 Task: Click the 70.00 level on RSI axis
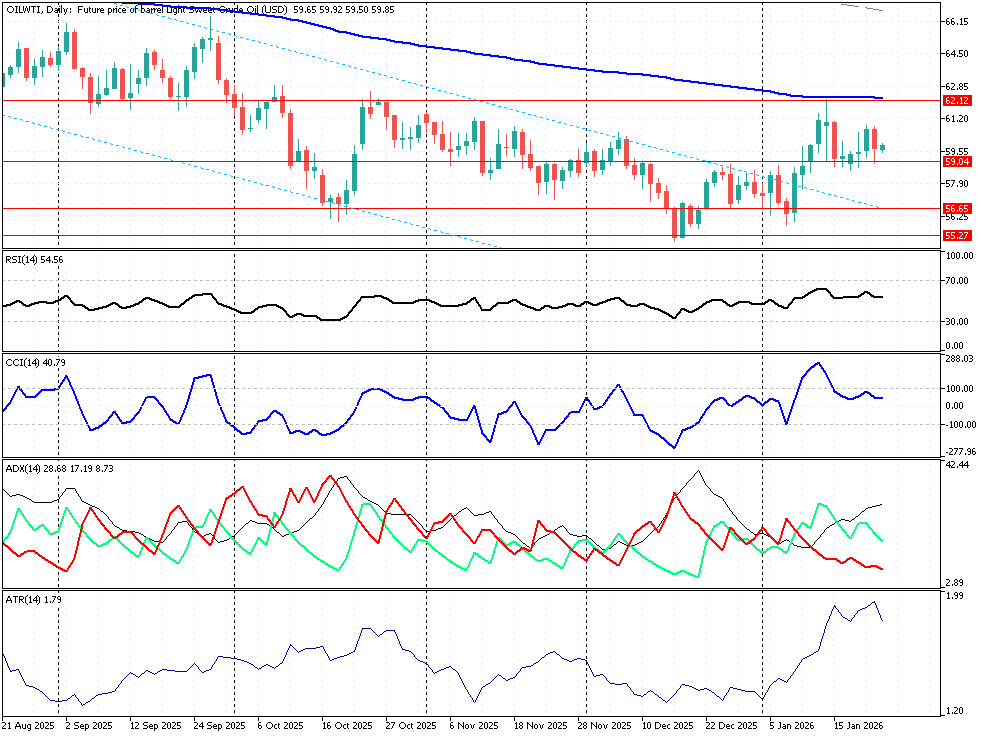click(x=957, y=281)
